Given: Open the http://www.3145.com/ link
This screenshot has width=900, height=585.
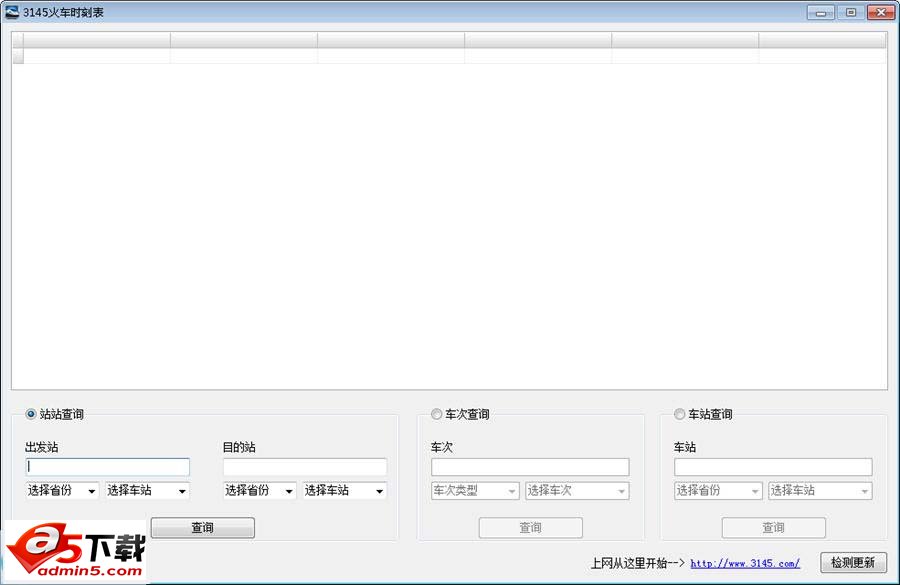Looking at the screenshot, I should [745, 563].
